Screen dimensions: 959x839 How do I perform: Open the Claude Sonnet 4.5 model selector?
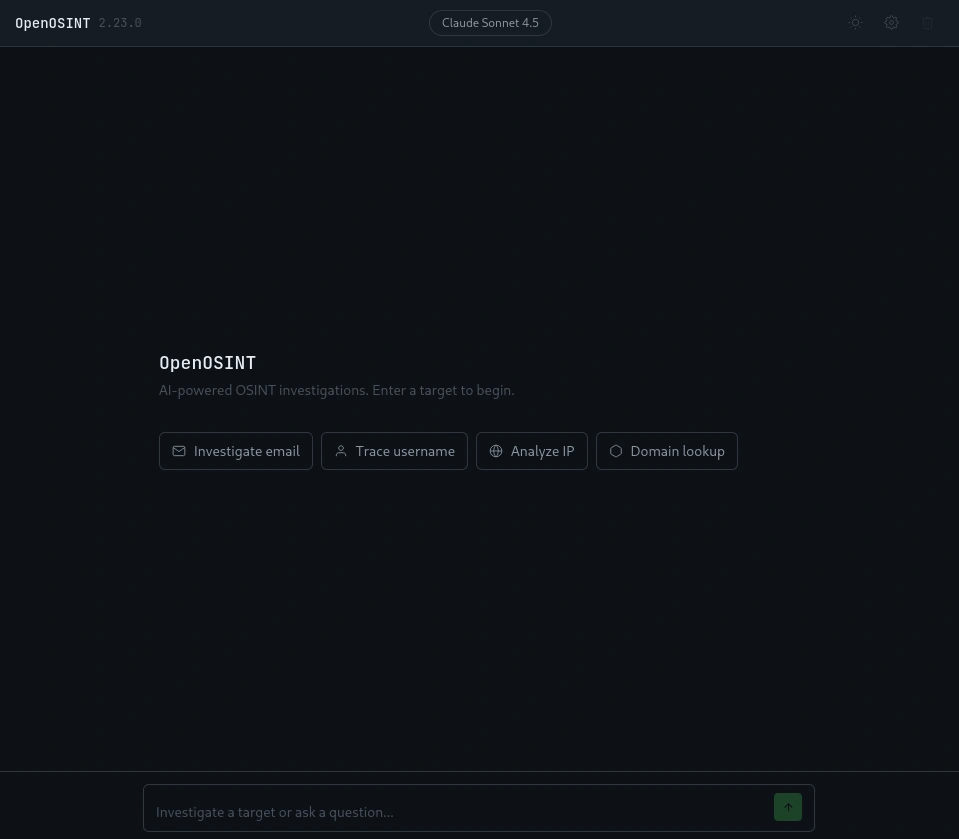(490, 23)
